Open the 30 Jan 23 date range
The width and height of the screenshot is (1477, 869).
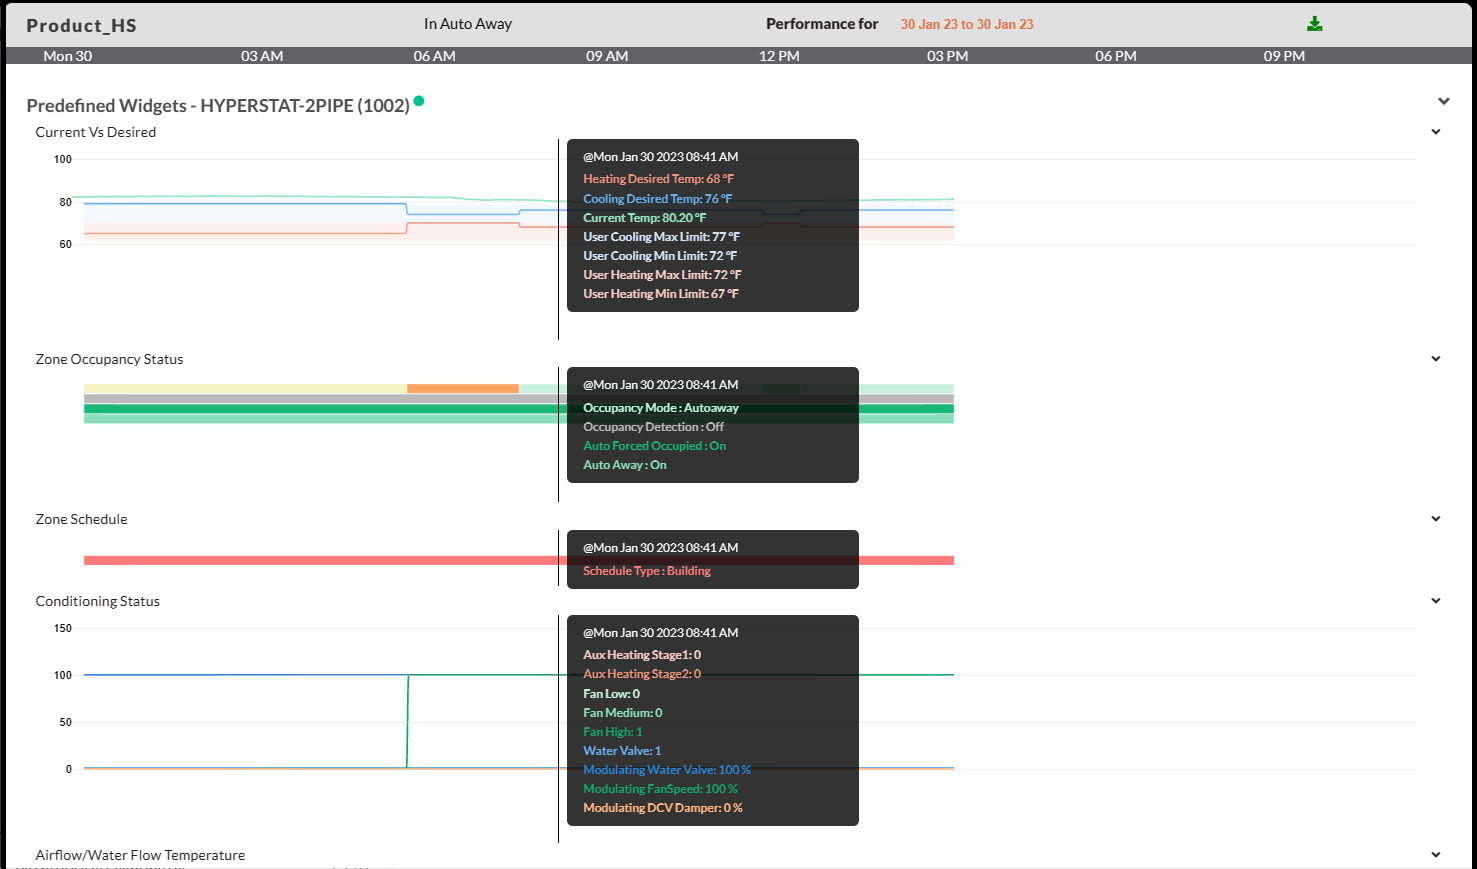click(x=967, y=24)
